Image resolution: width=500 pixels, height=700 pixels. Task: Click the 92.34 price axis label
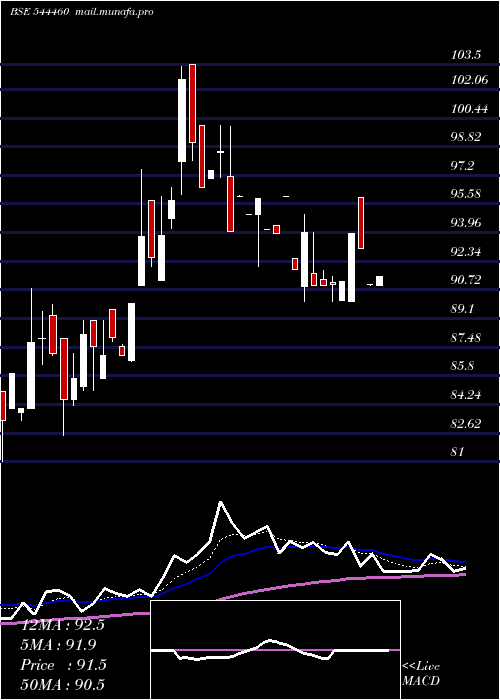[466, 252]
